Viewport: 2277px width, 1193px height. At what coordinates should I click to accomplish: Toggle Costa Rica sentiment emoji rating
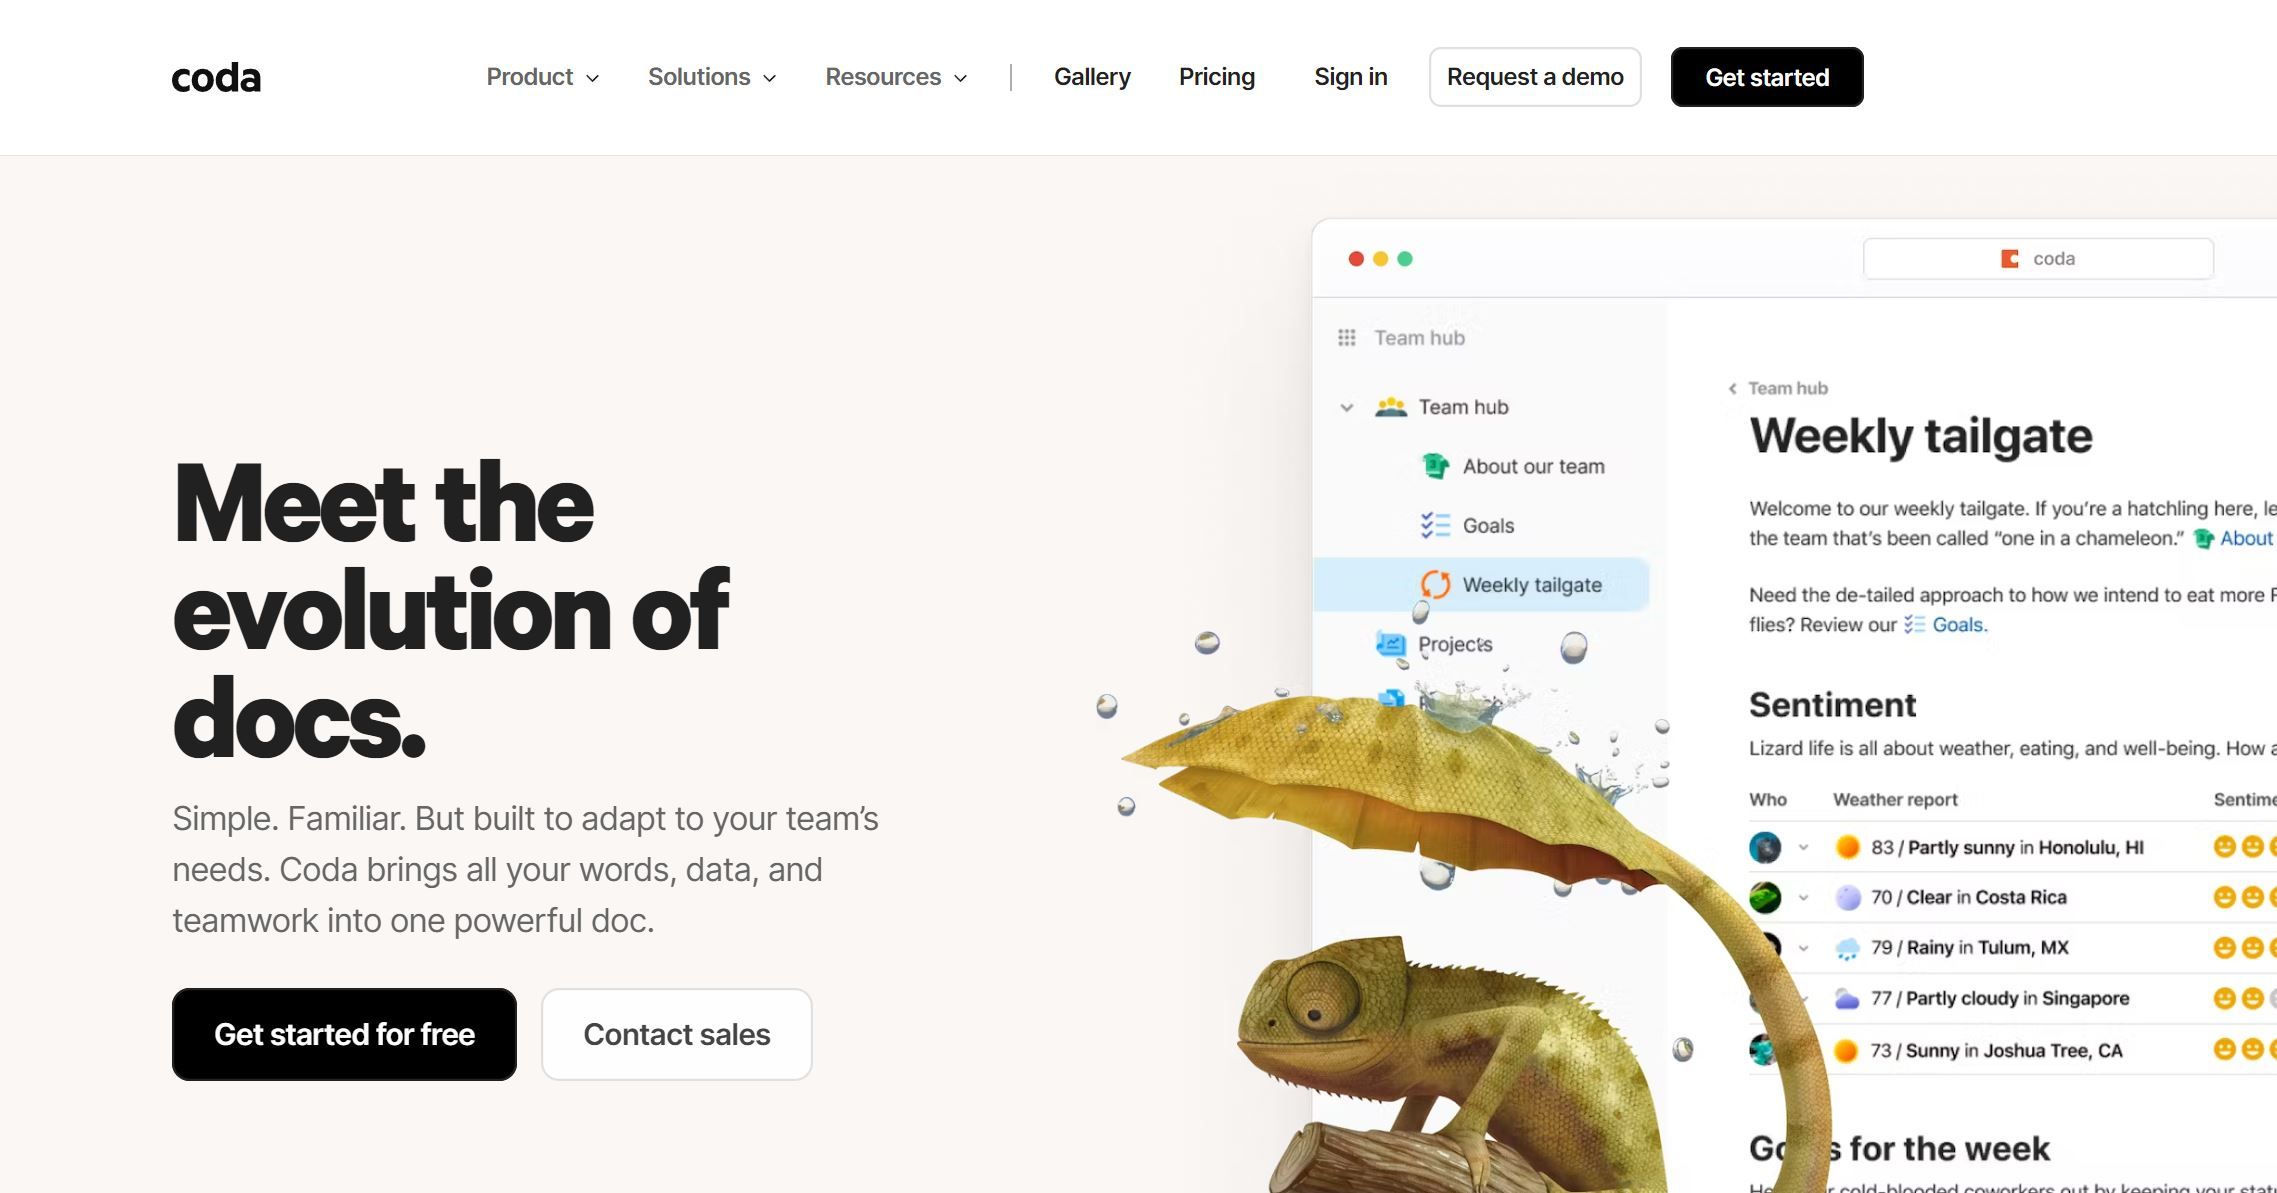2224,896
